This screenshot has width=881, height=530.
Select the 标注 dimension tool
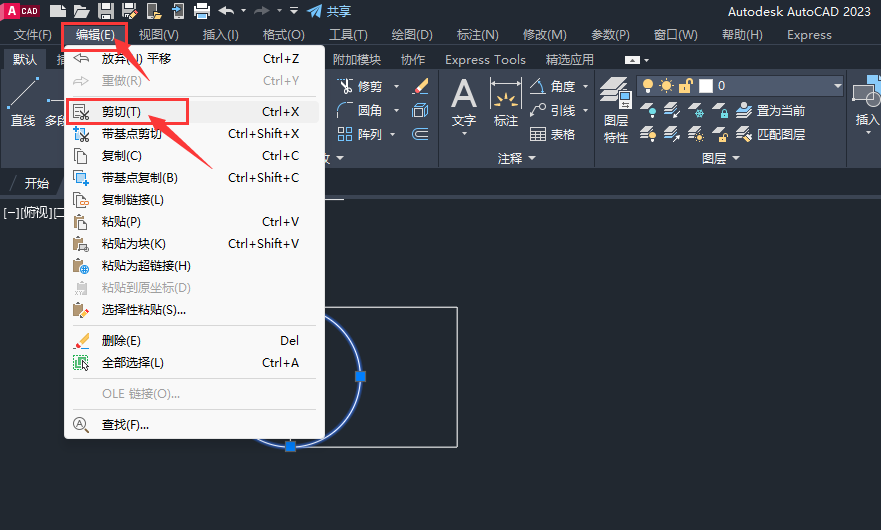point(506,102)
